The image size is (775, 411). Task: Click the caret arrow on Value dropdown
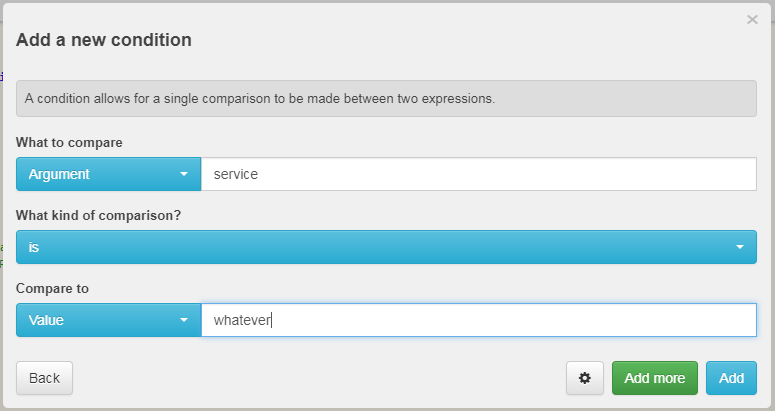pos(184,320)
